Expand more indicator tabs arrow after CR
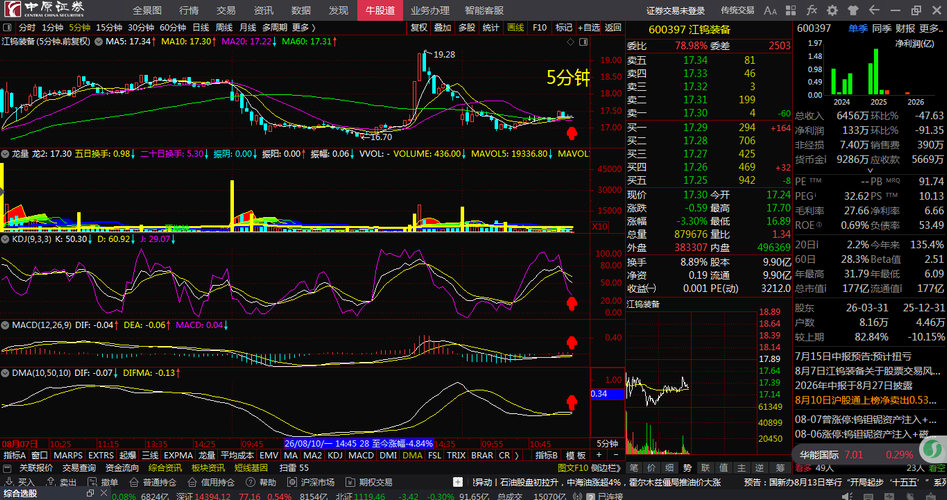Viewport: 947px width, 500px height. tap(517, 455)
